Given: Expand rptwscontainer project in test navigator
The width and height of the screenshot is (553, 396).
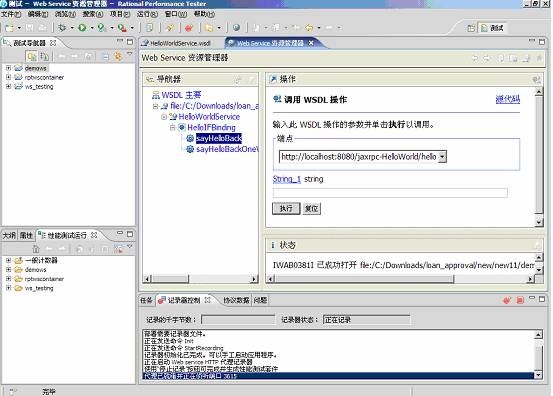Looking at the screenshot, I should 8,77.
